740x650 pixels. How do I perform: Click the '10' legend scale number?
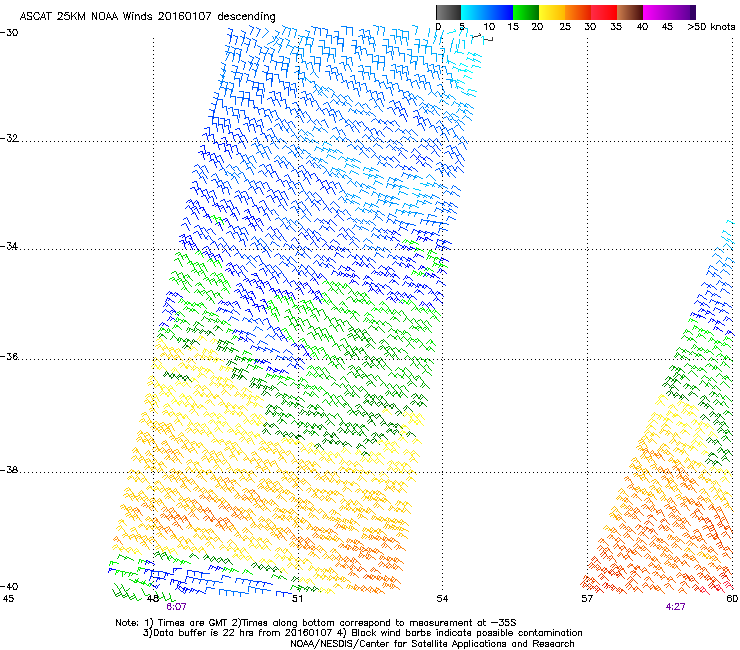pyautogui.click(x=489, y=27)
